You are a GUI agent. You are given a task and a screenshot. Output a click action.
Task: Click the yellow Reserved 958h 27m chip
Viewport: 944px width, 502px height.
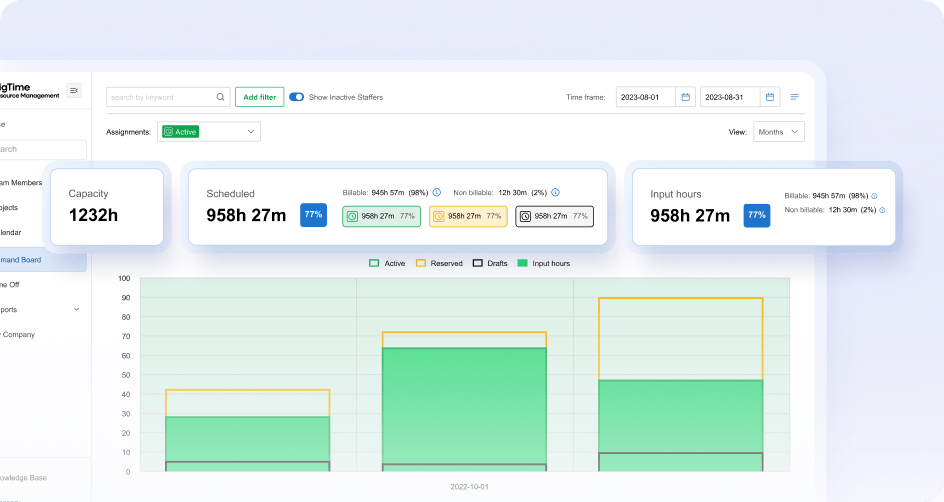tap(468, 217)
